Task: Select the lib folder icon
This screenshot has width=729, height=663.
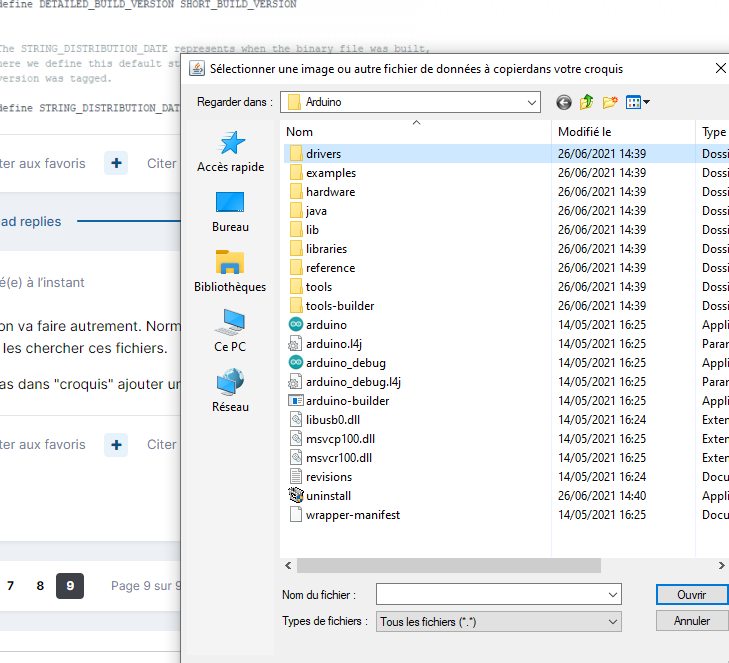Action: (x=296, y=230)
